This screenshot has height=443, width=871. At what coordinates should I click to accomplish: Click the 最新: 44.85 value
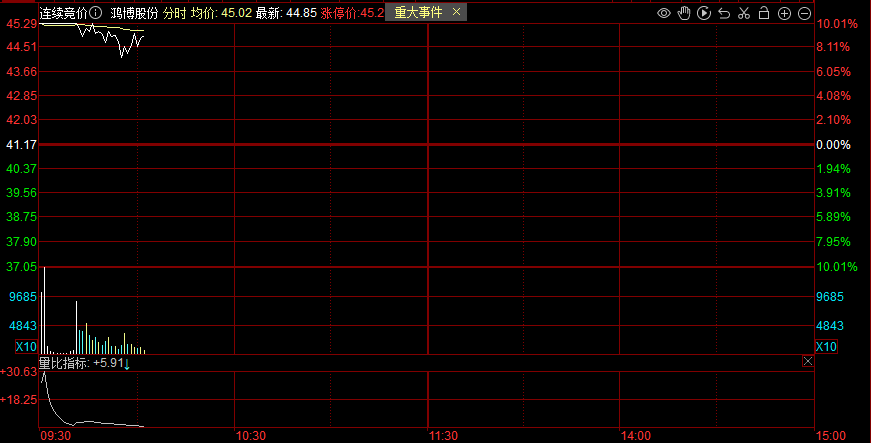coord(286,13)
